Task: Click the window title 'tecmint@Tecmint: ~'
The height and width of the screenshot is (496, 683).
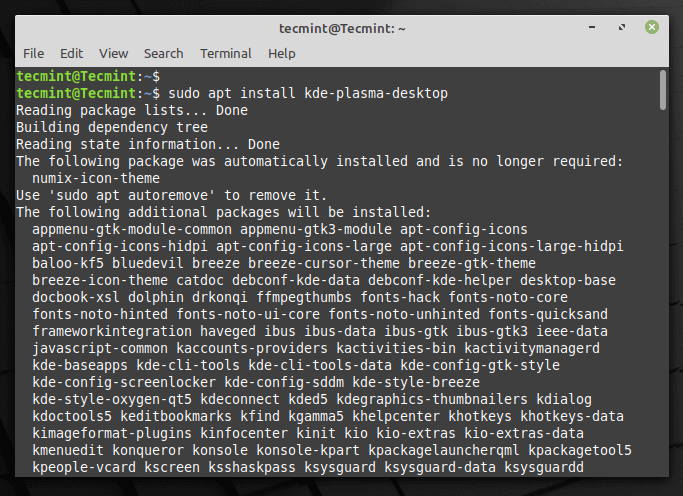Action: 341,27
